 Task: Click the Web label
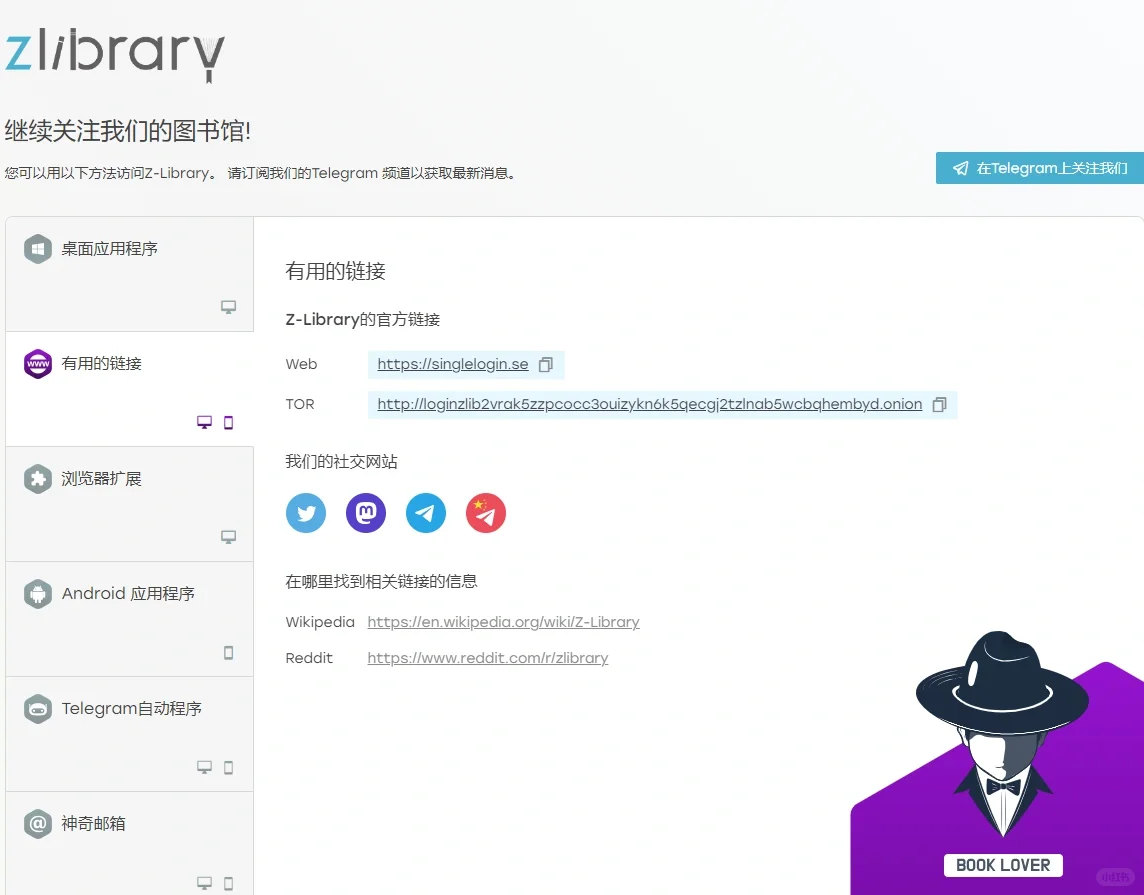[x=301, y=364]
